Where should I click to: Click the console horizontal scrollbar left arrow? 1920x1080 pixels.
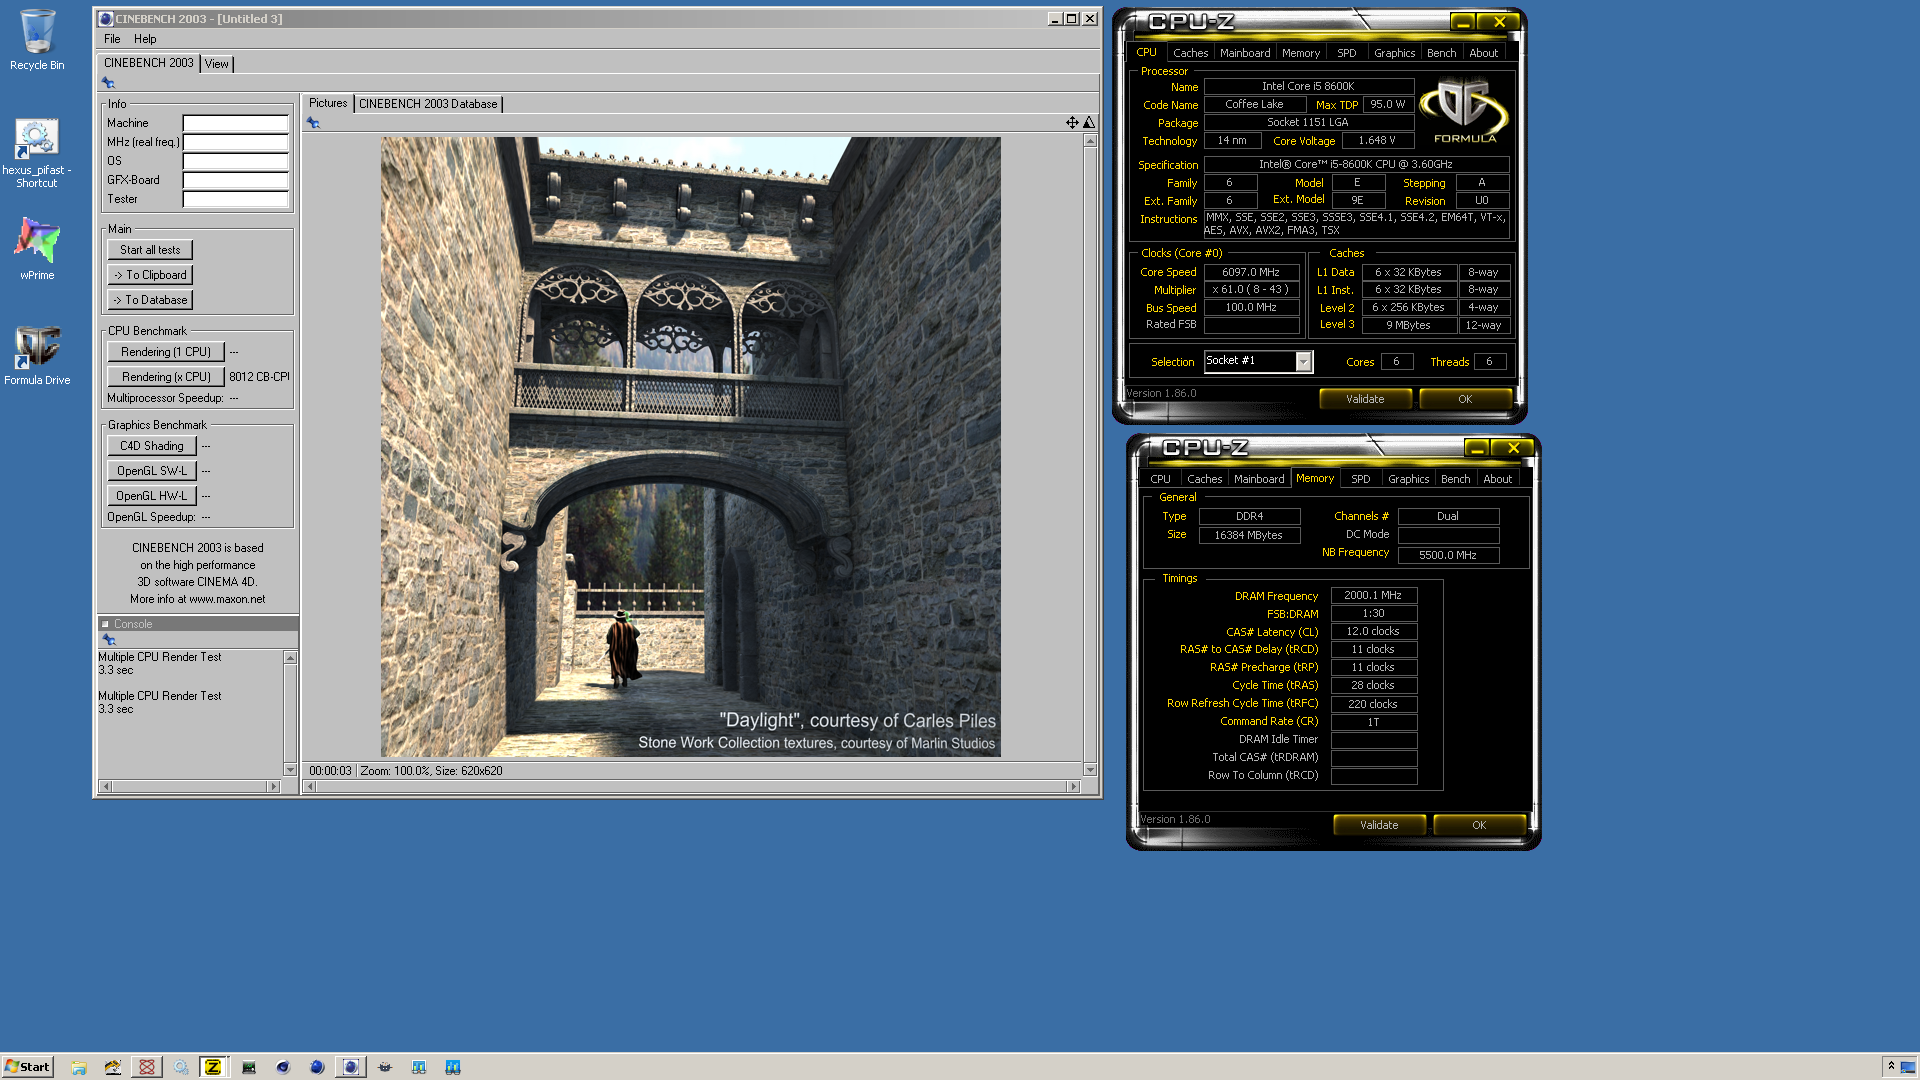click(x=106, y=787)
